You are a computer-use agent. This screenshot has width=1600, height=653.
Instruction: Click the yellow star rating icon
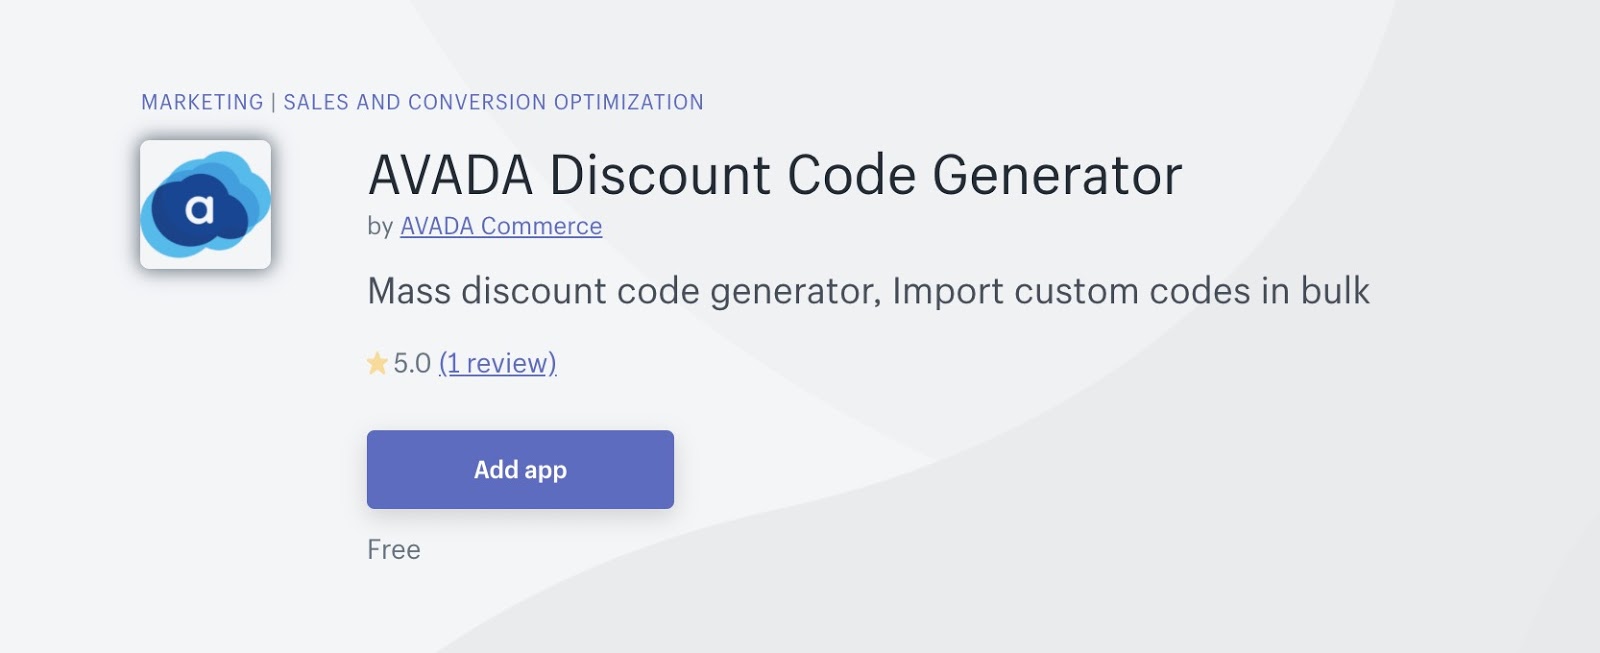coord(377,363)
